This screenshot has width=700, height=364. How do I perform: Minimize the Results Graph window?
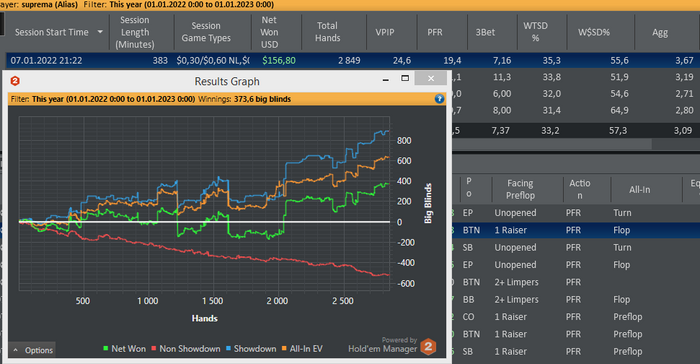click(386, 79)
